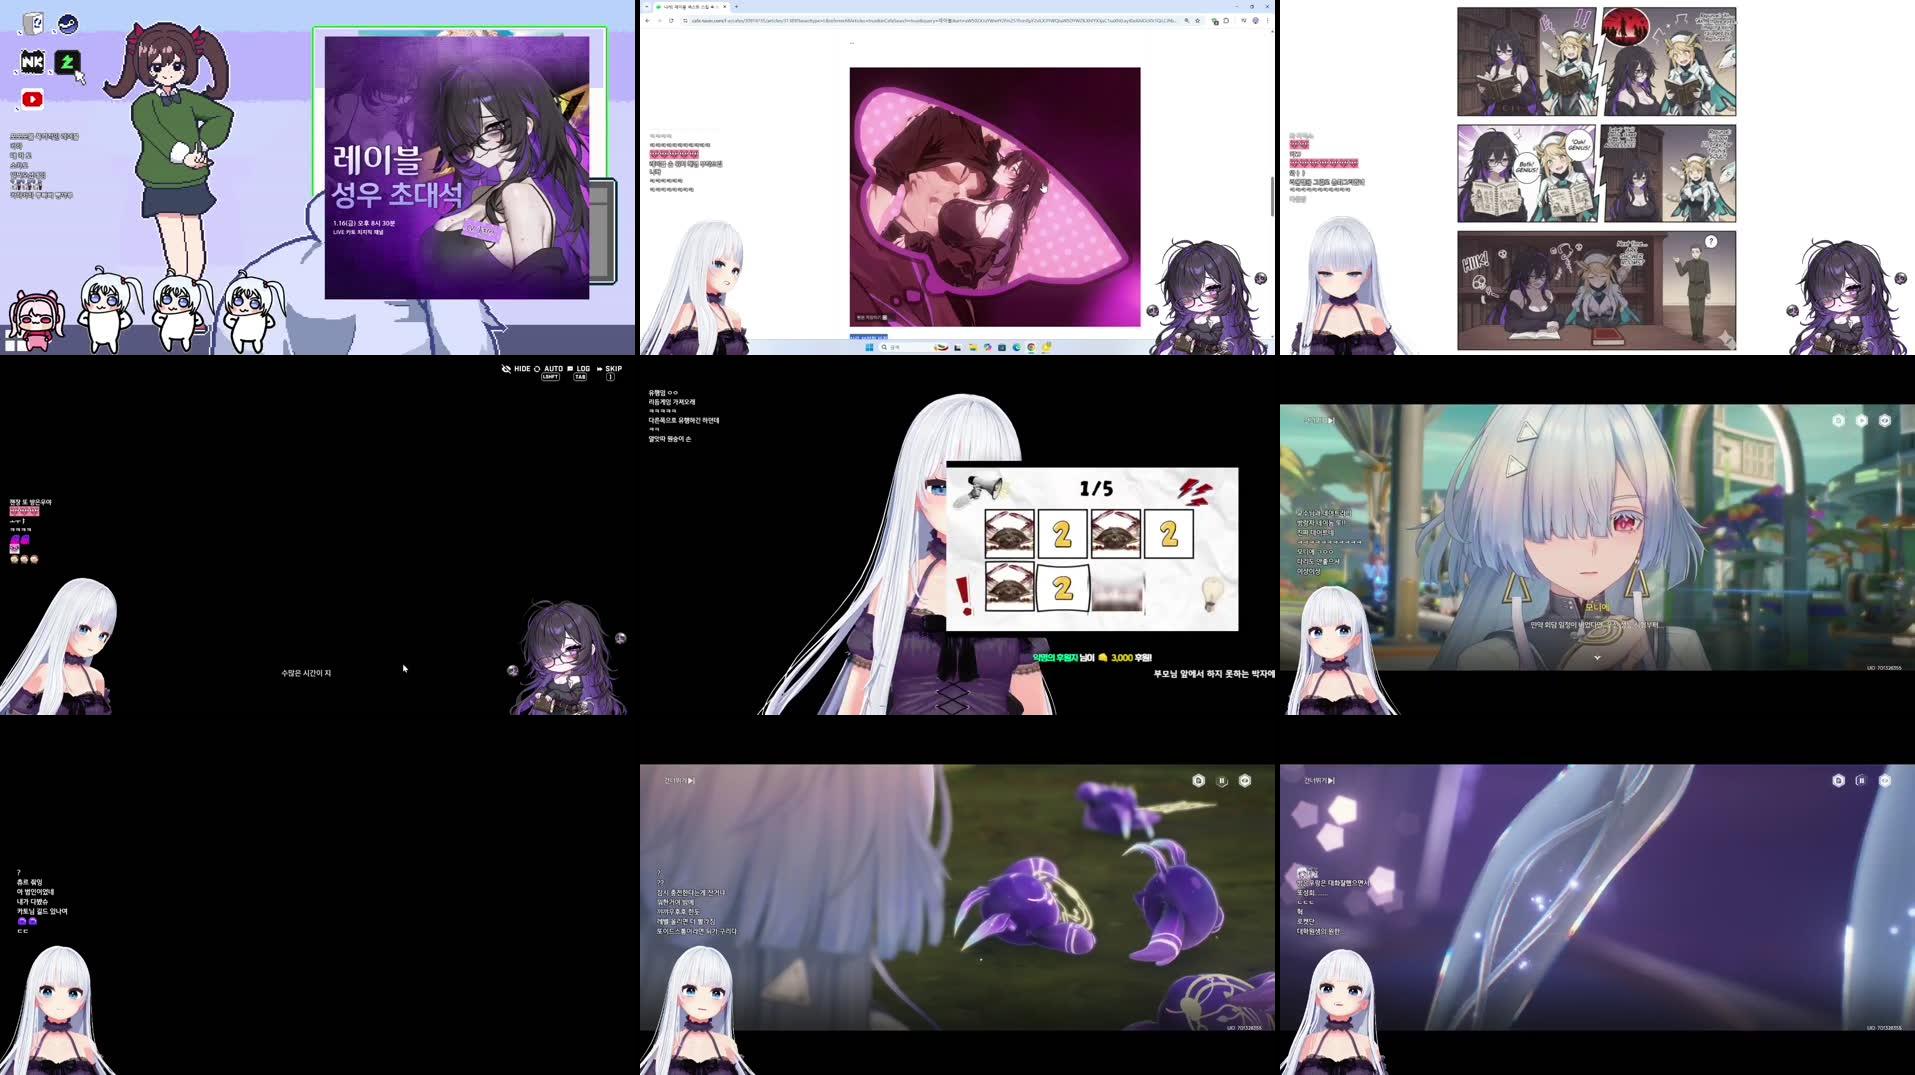
Task: Open LOG to view message history
Action: tap(583, 368)
